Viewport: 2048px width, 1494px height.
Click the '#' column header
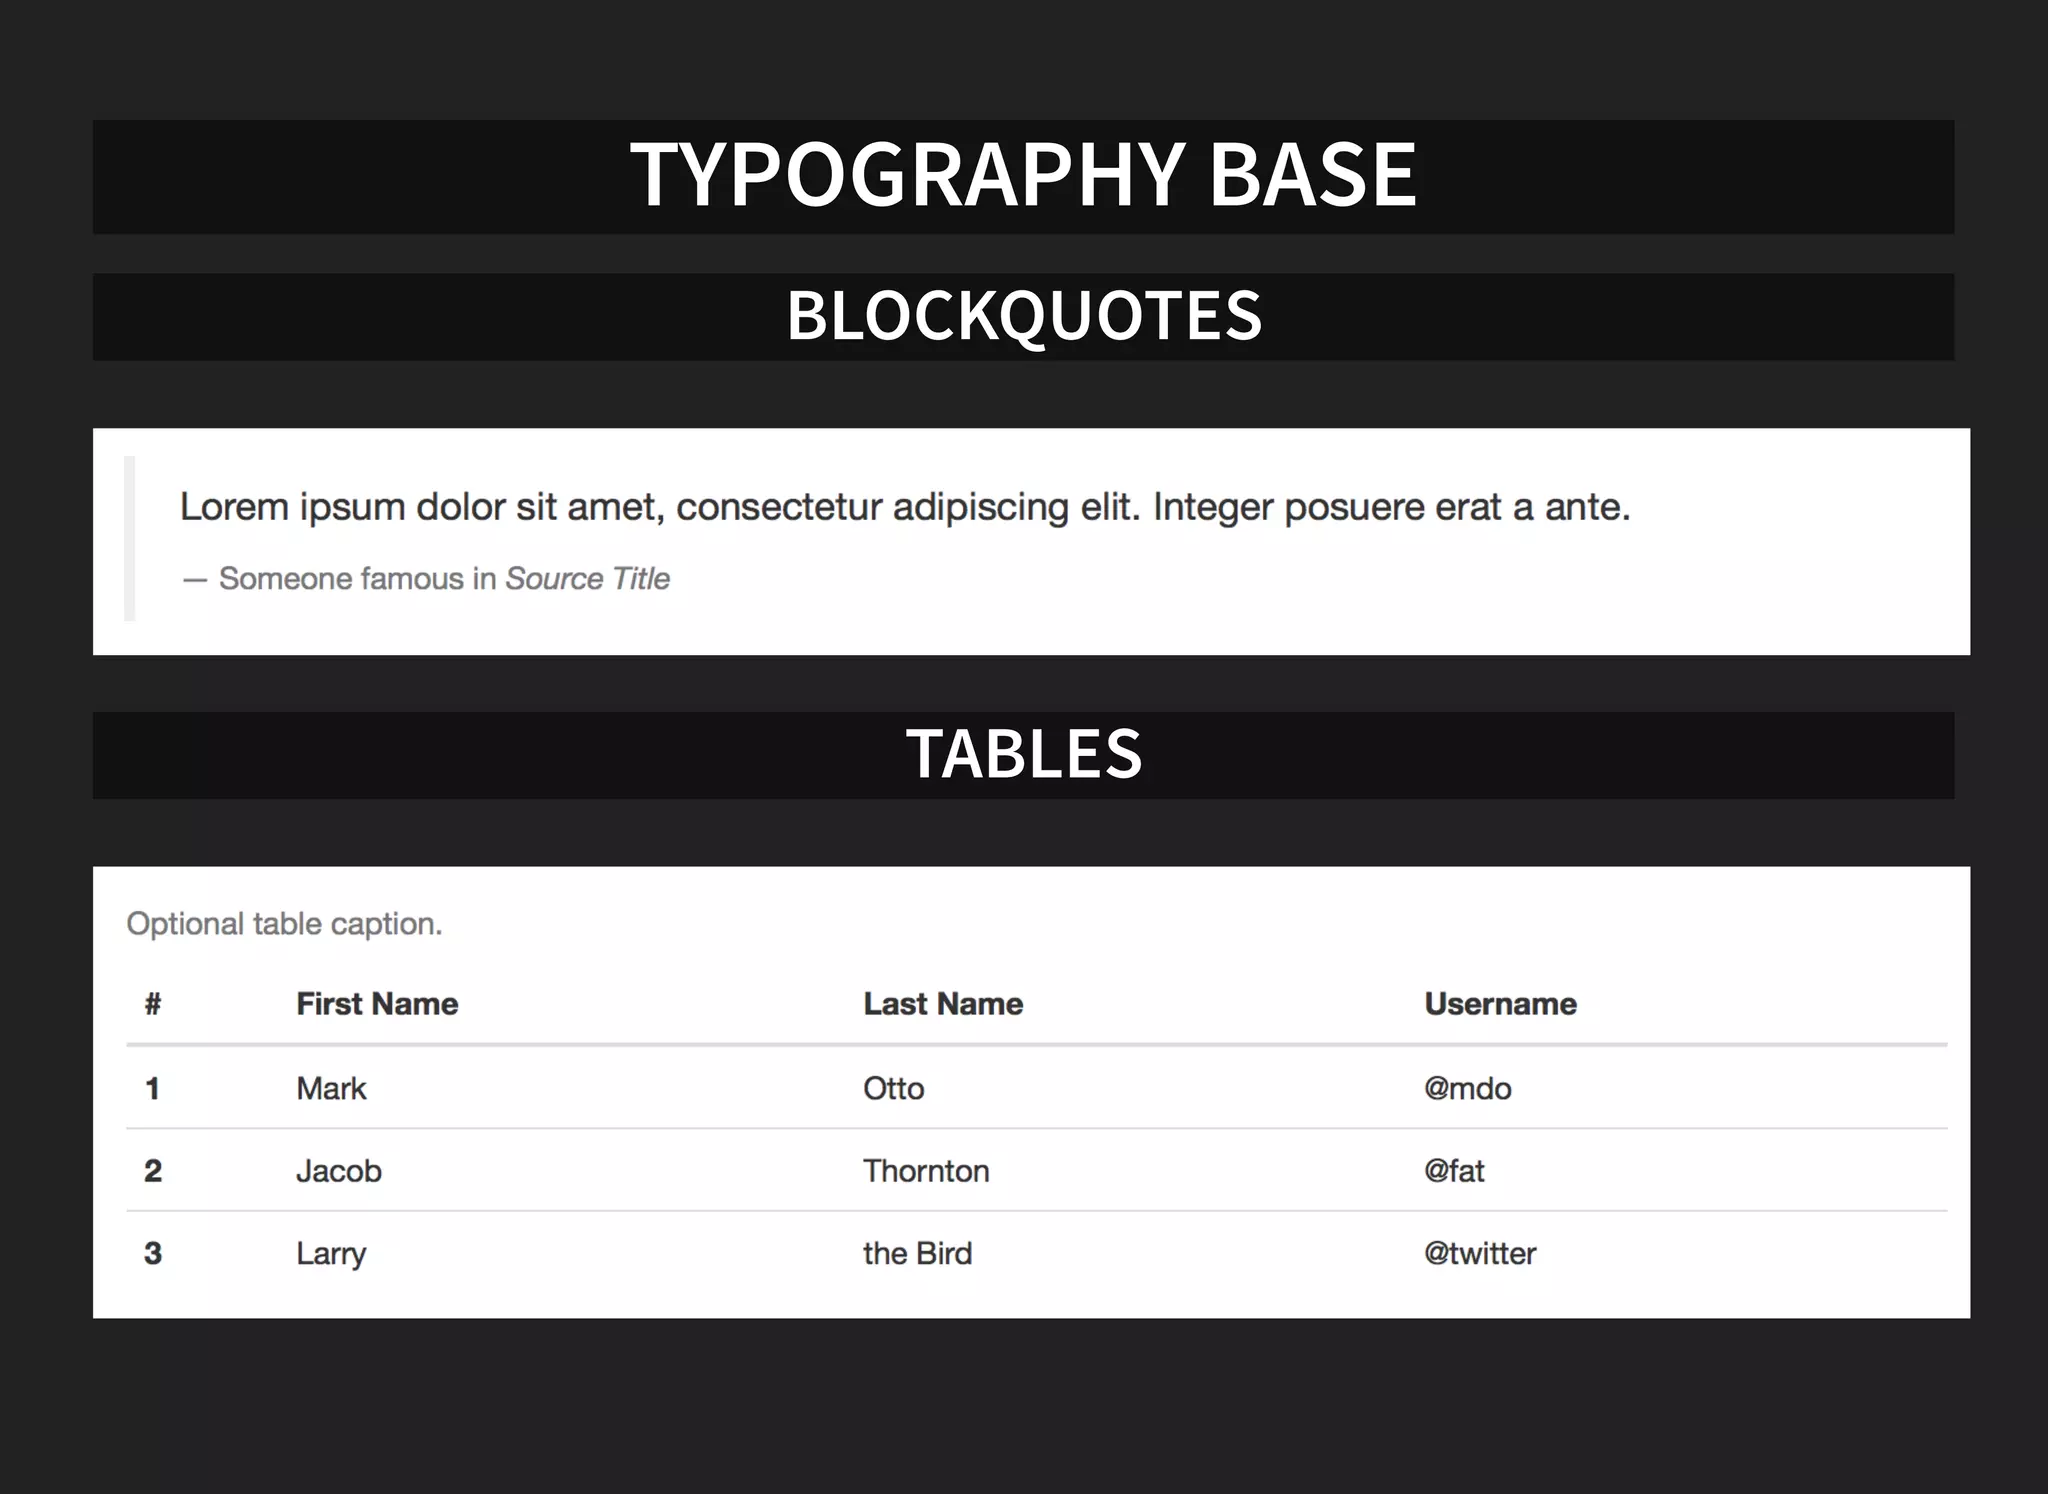pos(153,1003)
